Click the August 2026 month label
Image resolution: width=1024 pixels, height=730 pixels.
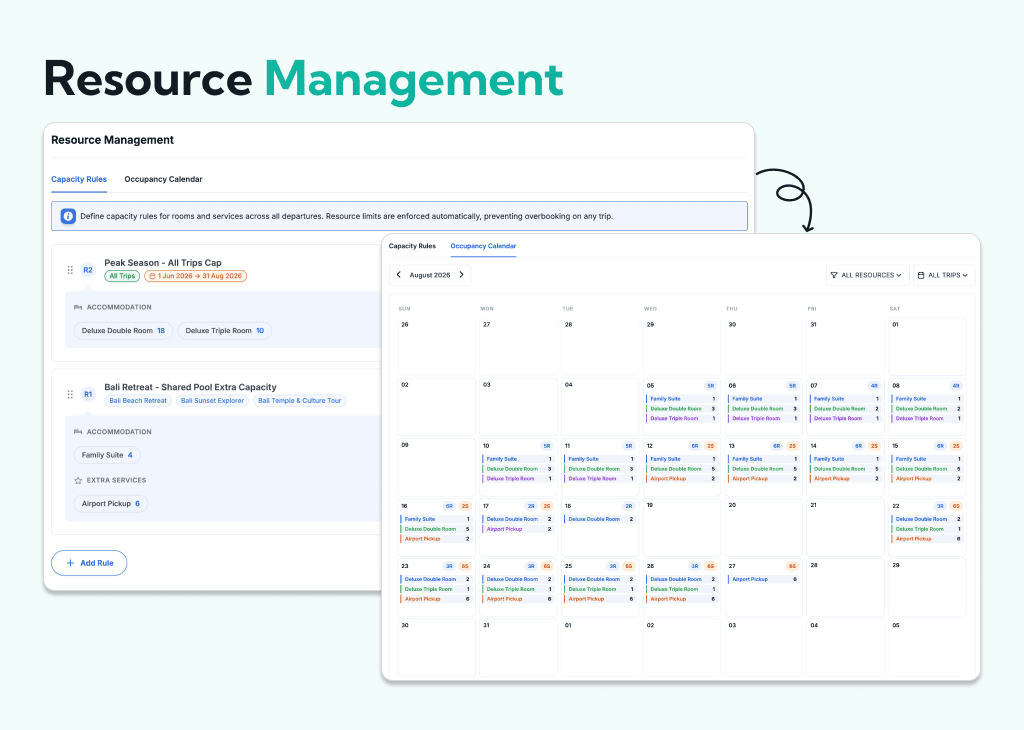(x=430, y=275)
